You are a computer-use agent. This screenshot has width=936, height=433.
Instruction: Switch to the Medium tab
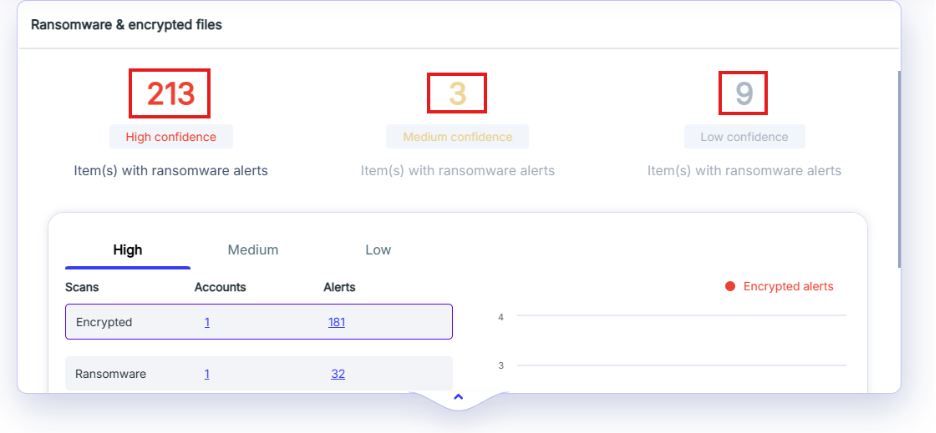click(x=253, y=250)
